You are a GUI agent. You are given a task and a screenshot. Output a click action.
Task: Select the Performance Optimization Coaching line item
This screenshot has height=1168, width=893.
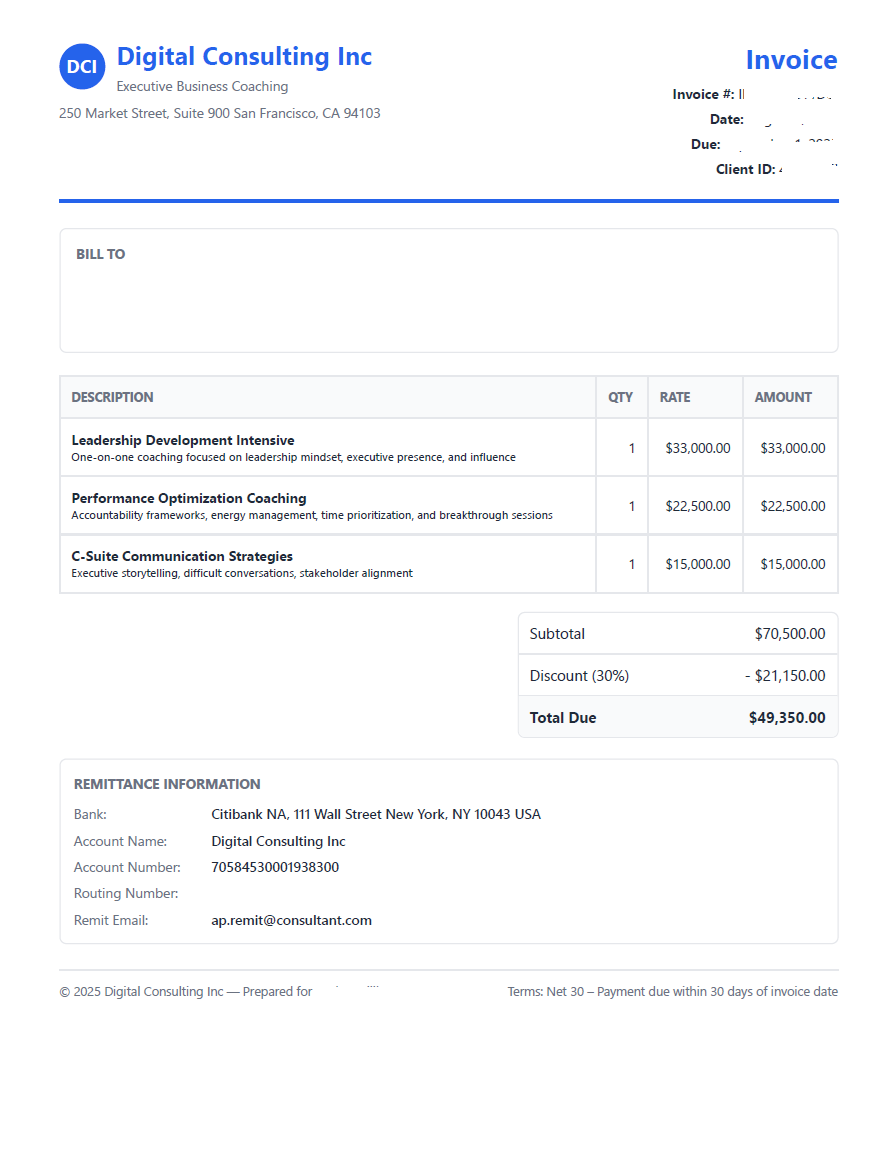point(189,498)
